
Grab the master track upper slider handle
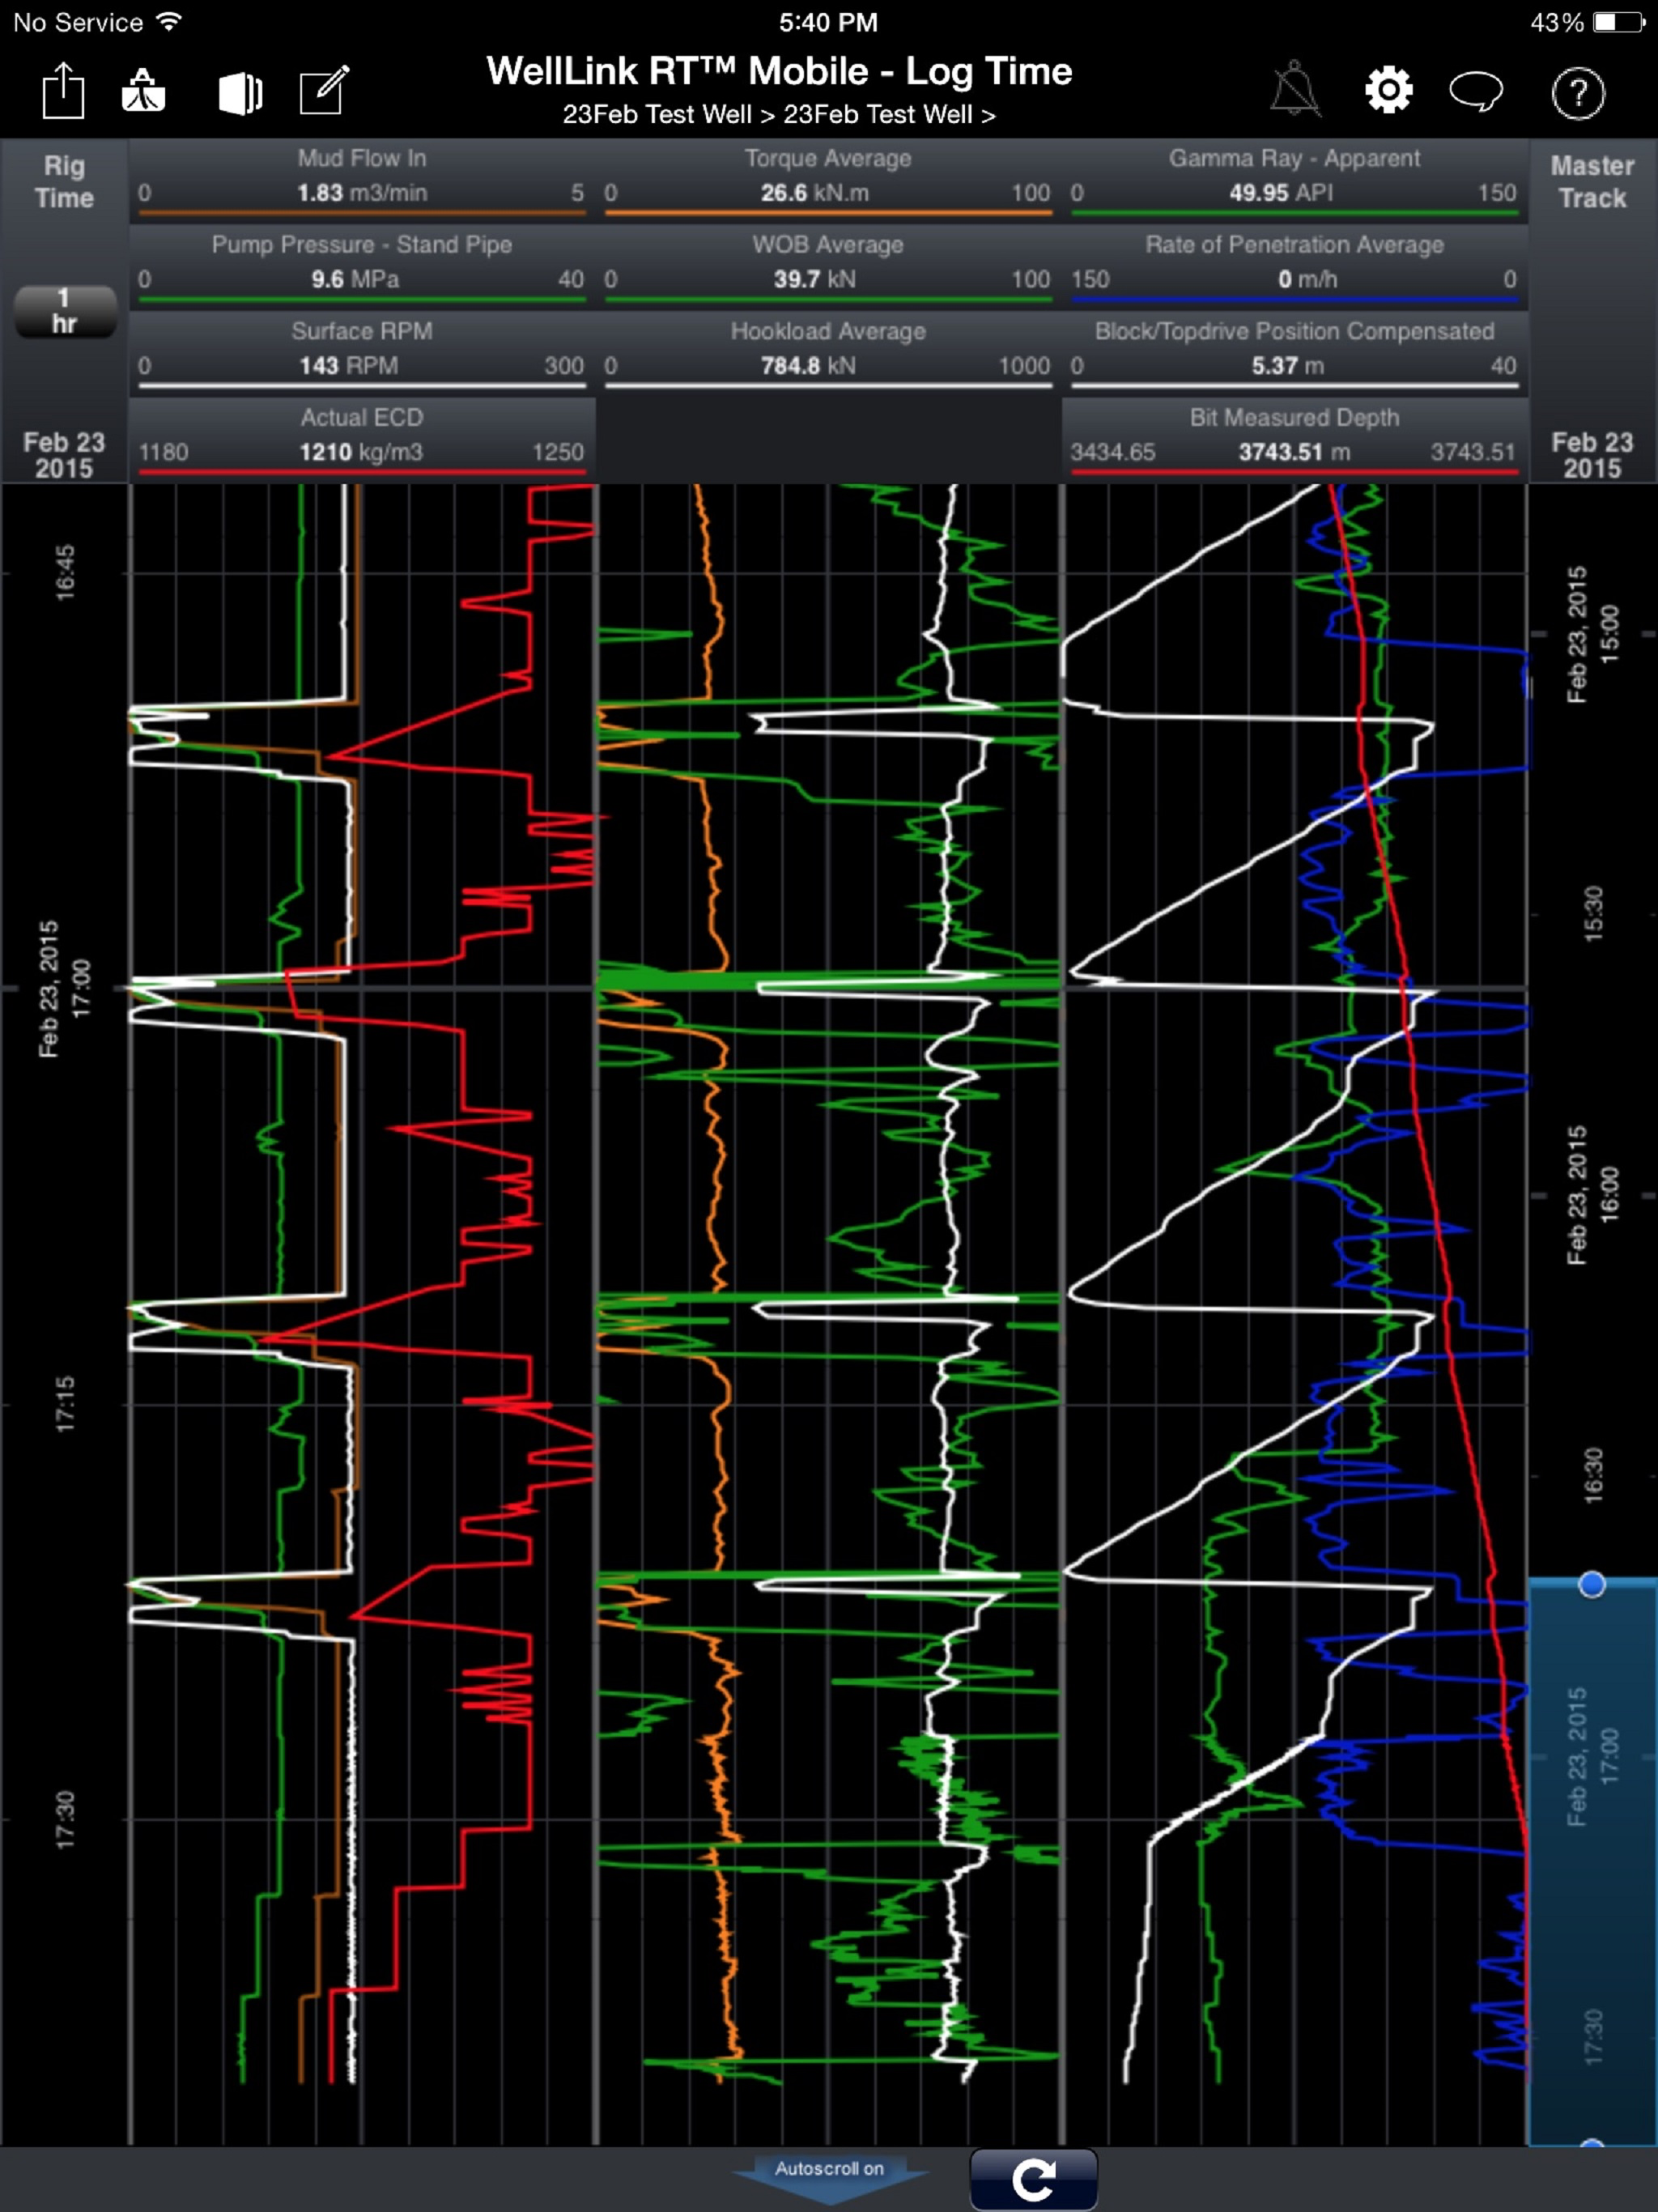point(1591,1584)
